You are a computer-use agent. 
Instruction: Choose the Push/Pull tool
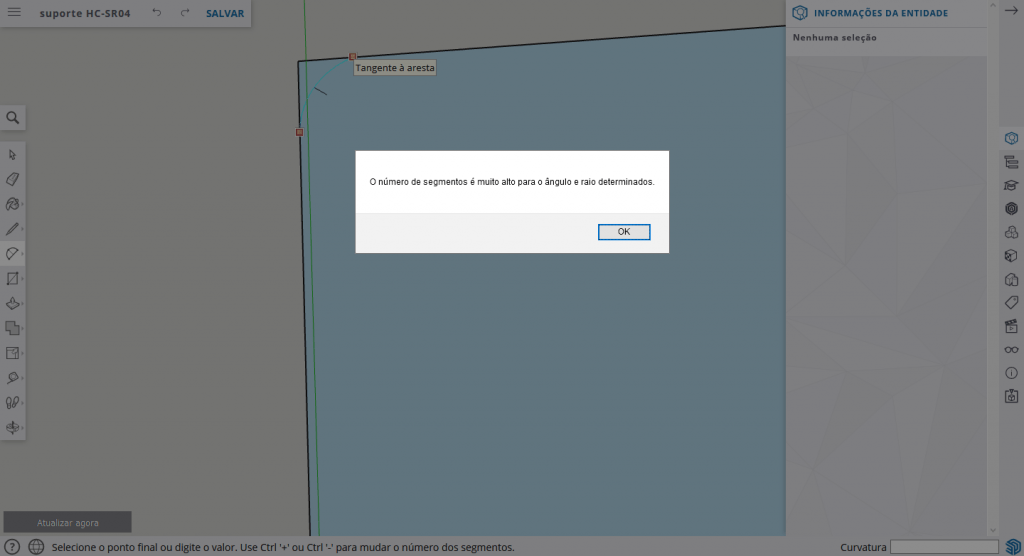pos(12,303)
